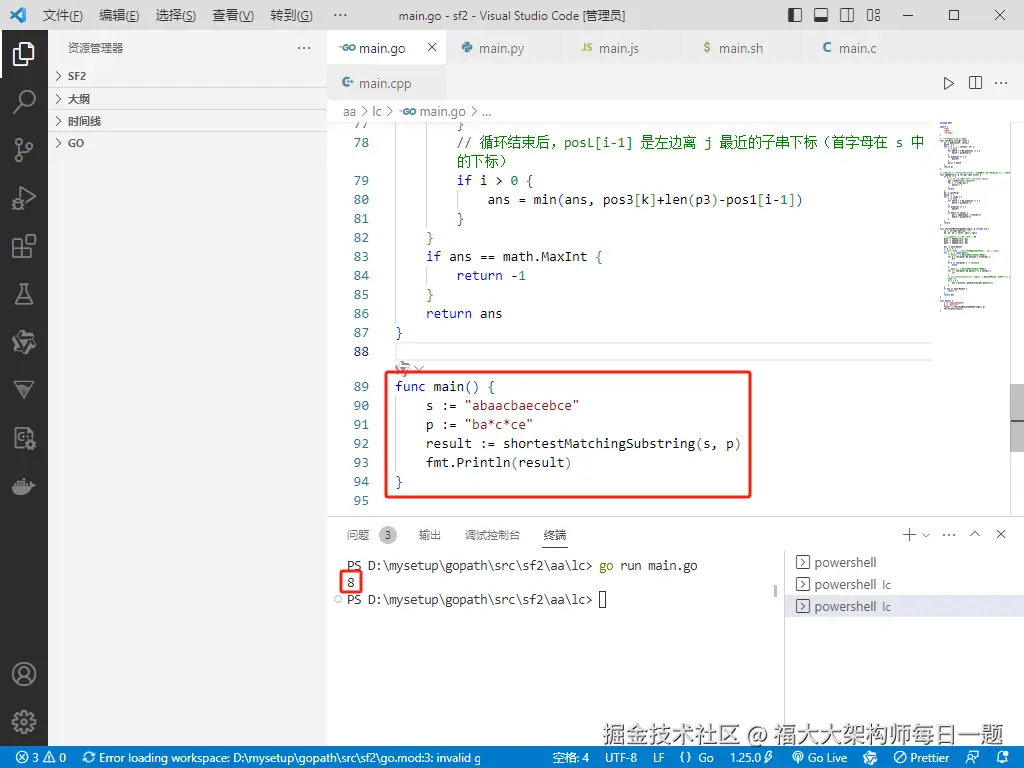
Task: Open the Source Control view
Action: pyautogui.click(x=24, y=150)
